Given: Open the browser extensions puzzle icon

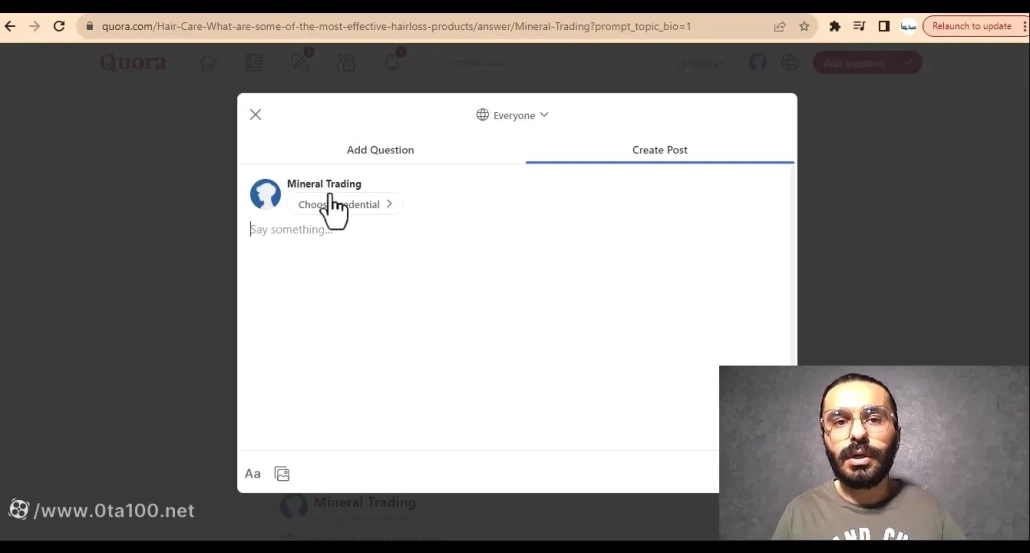Looking at the screenshot, I should point(835,26).
